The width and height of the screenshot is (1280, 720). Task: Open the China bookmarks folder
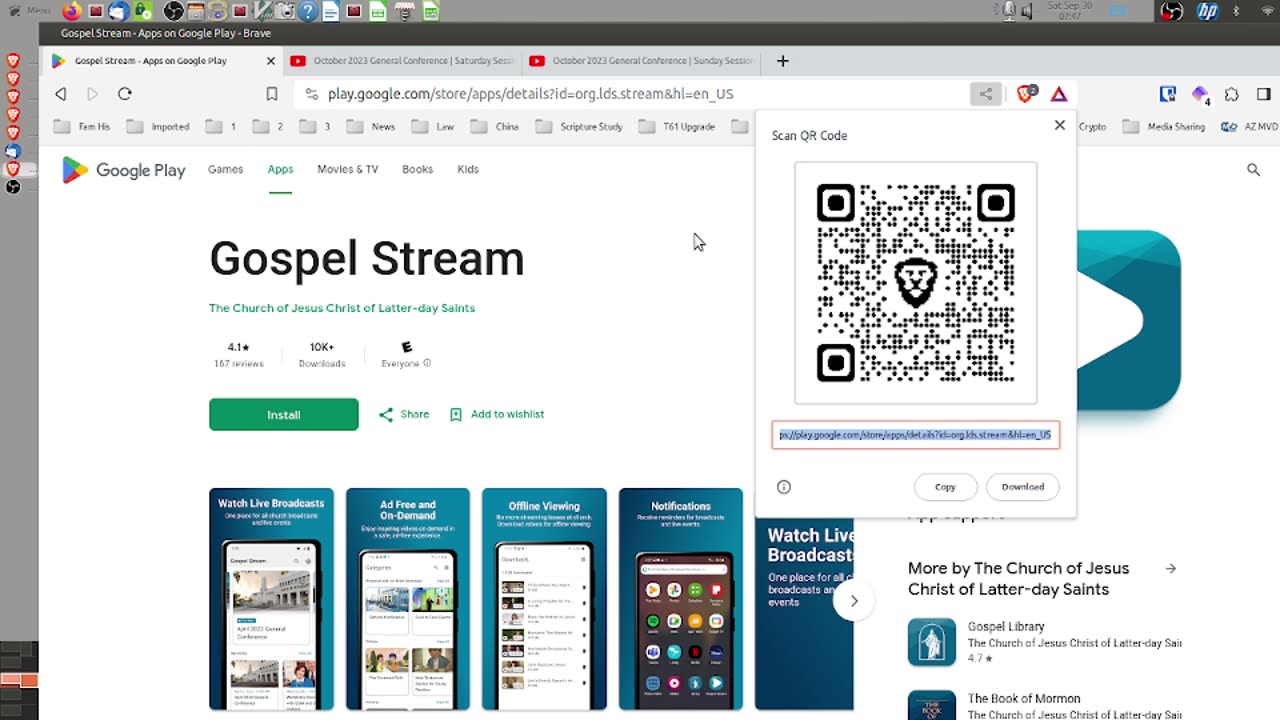pyautogui.click(x=494, y=127)
